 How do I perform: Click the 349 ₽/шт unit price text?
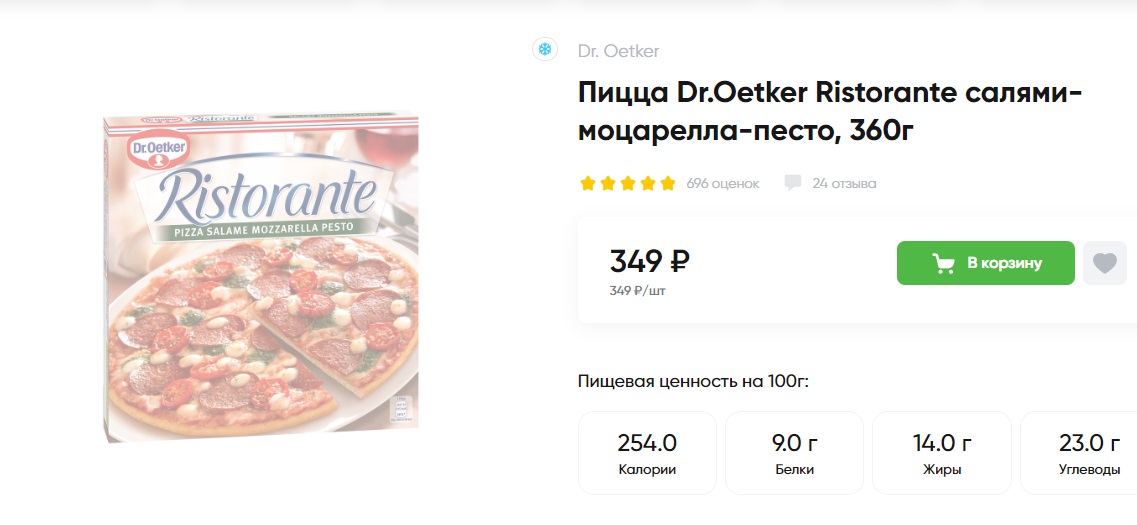pos(637,291)
